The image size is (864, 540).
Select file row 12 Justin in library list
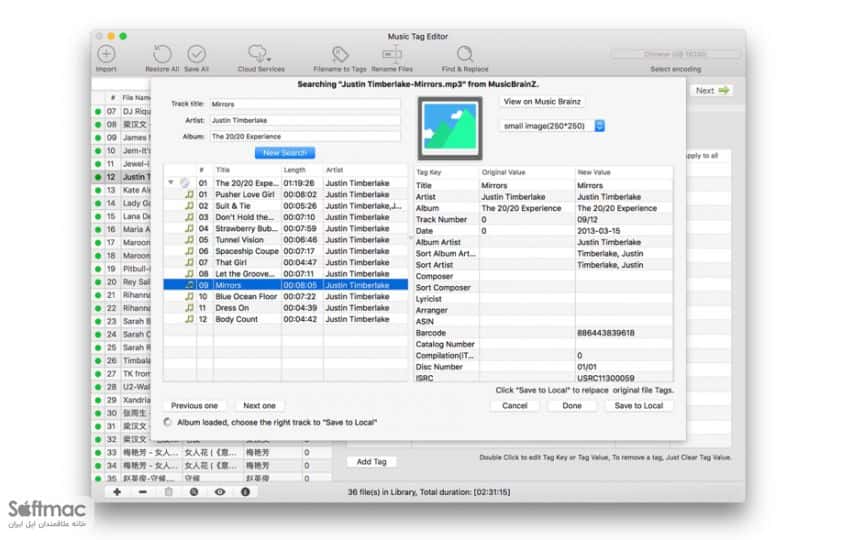[122, 177]
